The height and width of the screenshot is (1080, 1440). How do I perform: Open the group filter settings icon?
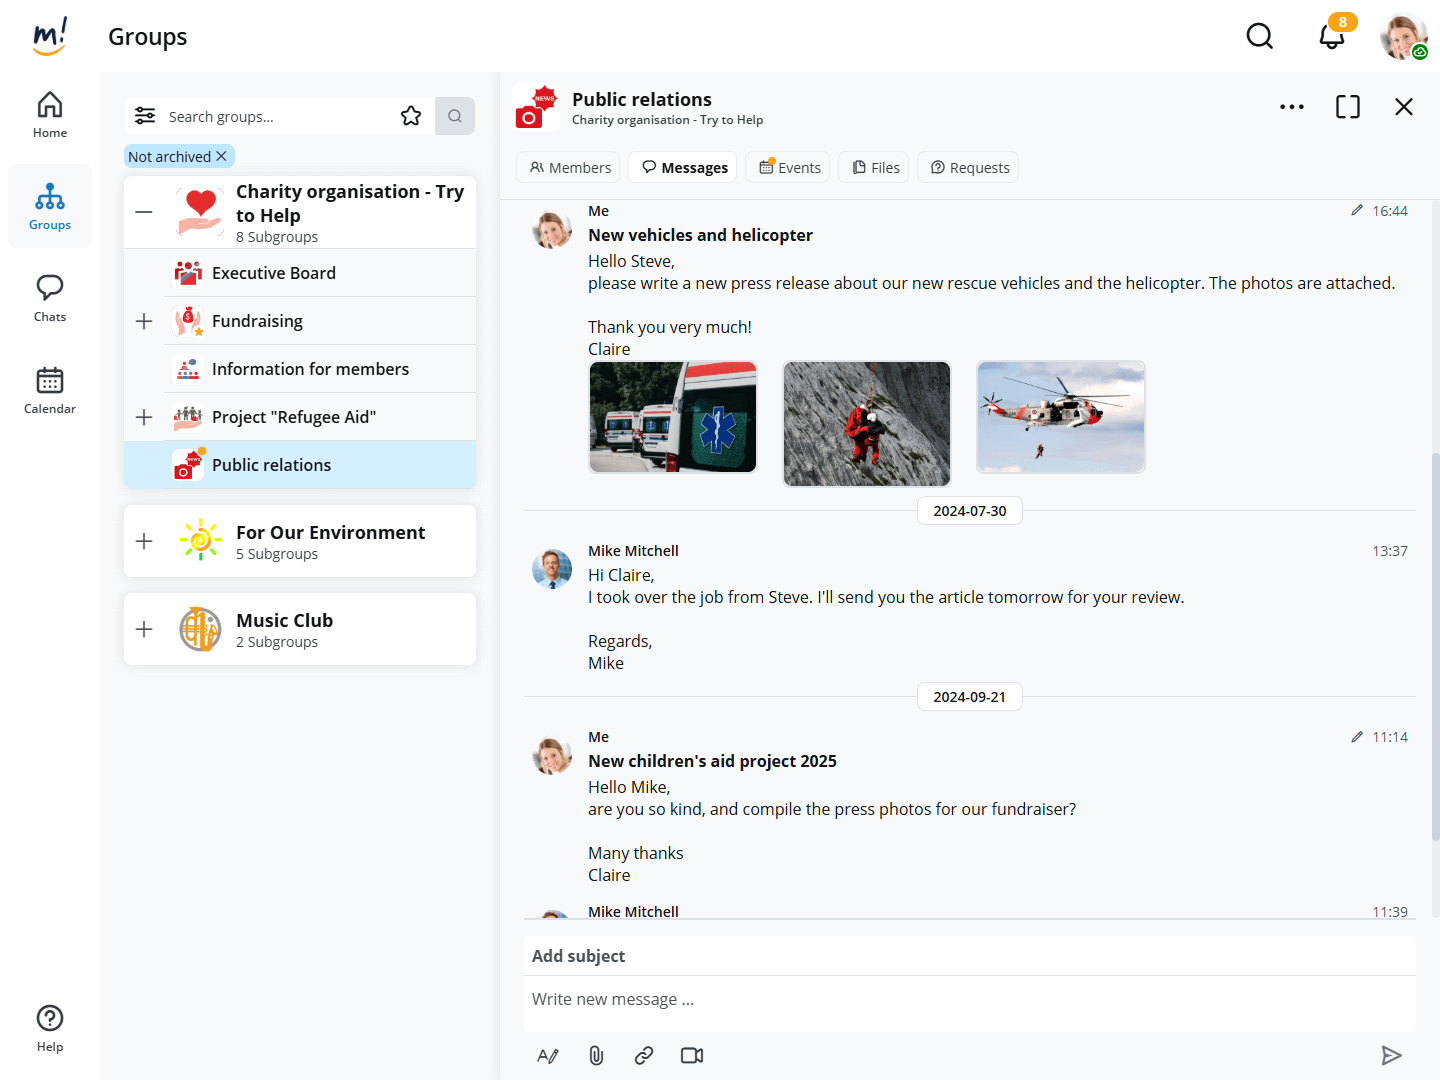tap(145, 116)
